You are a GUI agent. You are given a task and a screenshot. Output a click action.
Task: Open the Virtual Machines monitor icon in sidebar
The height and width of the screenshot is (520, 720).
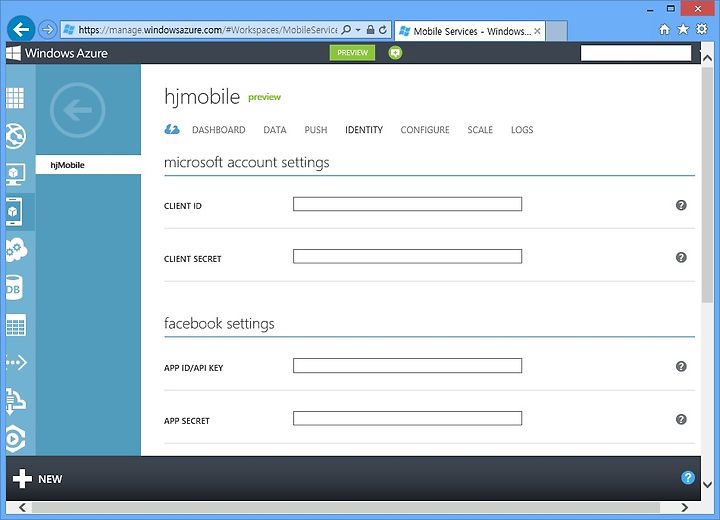click(15, 174)
